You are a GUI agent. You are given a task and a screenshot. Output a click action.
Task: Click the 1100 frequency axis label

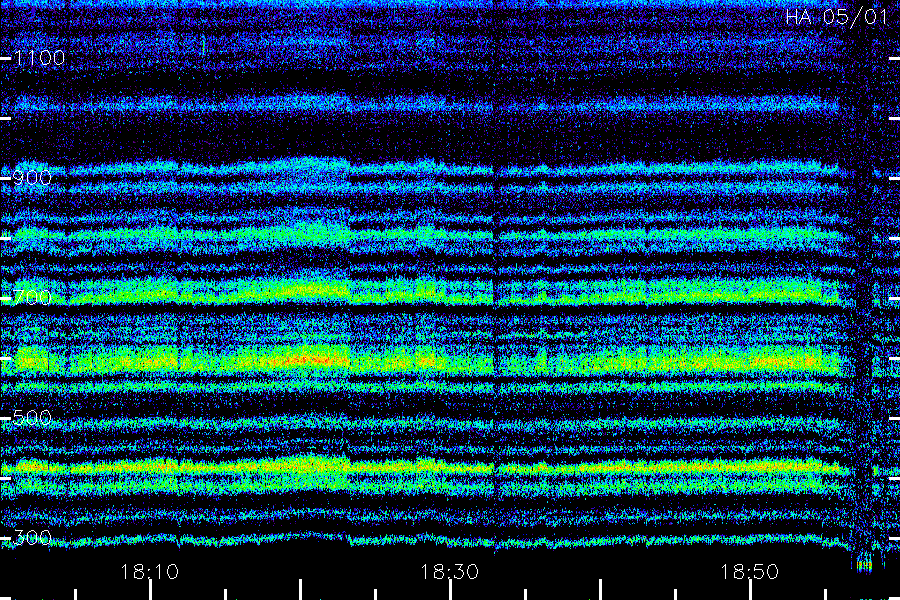39,58
